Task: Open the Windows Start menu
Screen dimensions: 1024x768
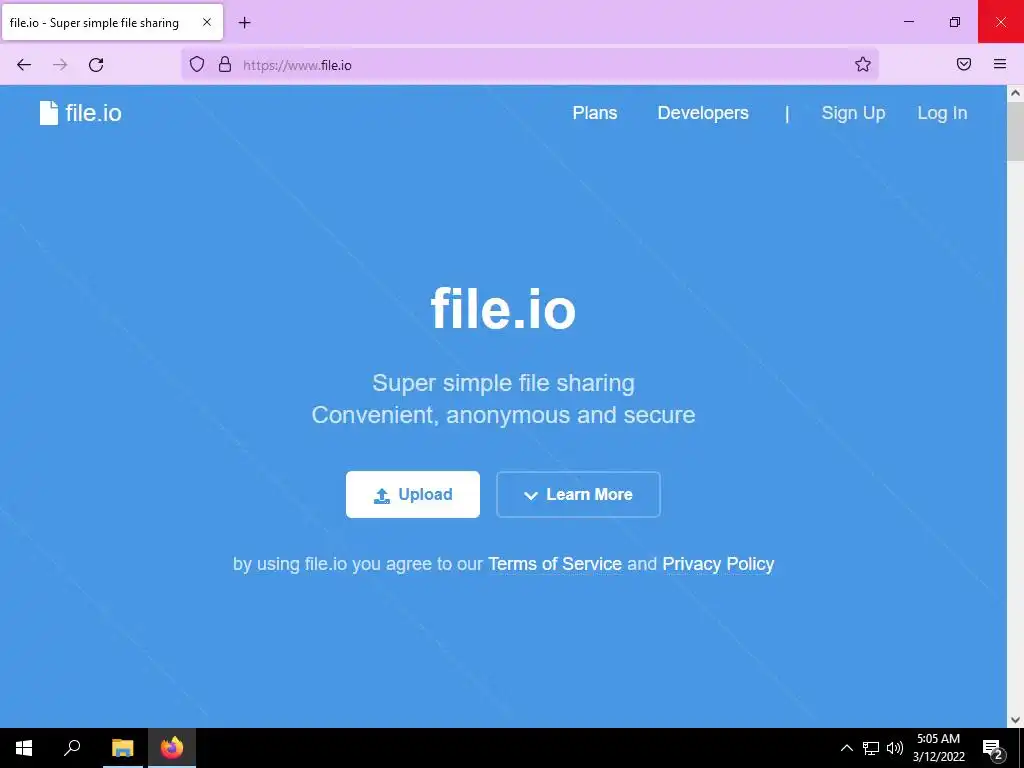Action: [x=24, y=748]
